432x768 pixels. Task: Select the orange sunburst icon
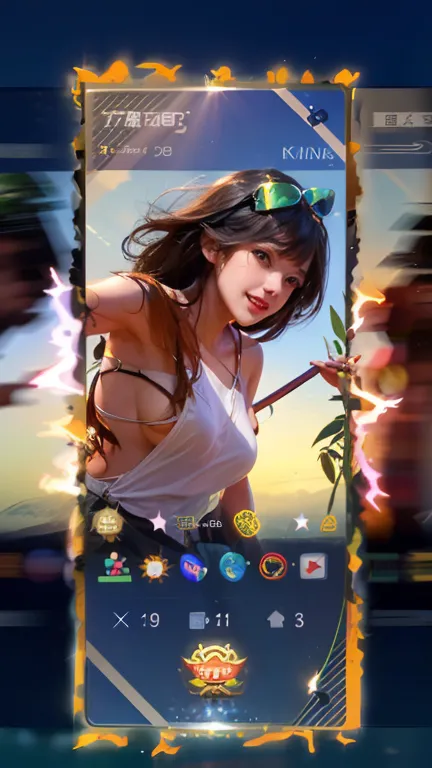[154, 568]
